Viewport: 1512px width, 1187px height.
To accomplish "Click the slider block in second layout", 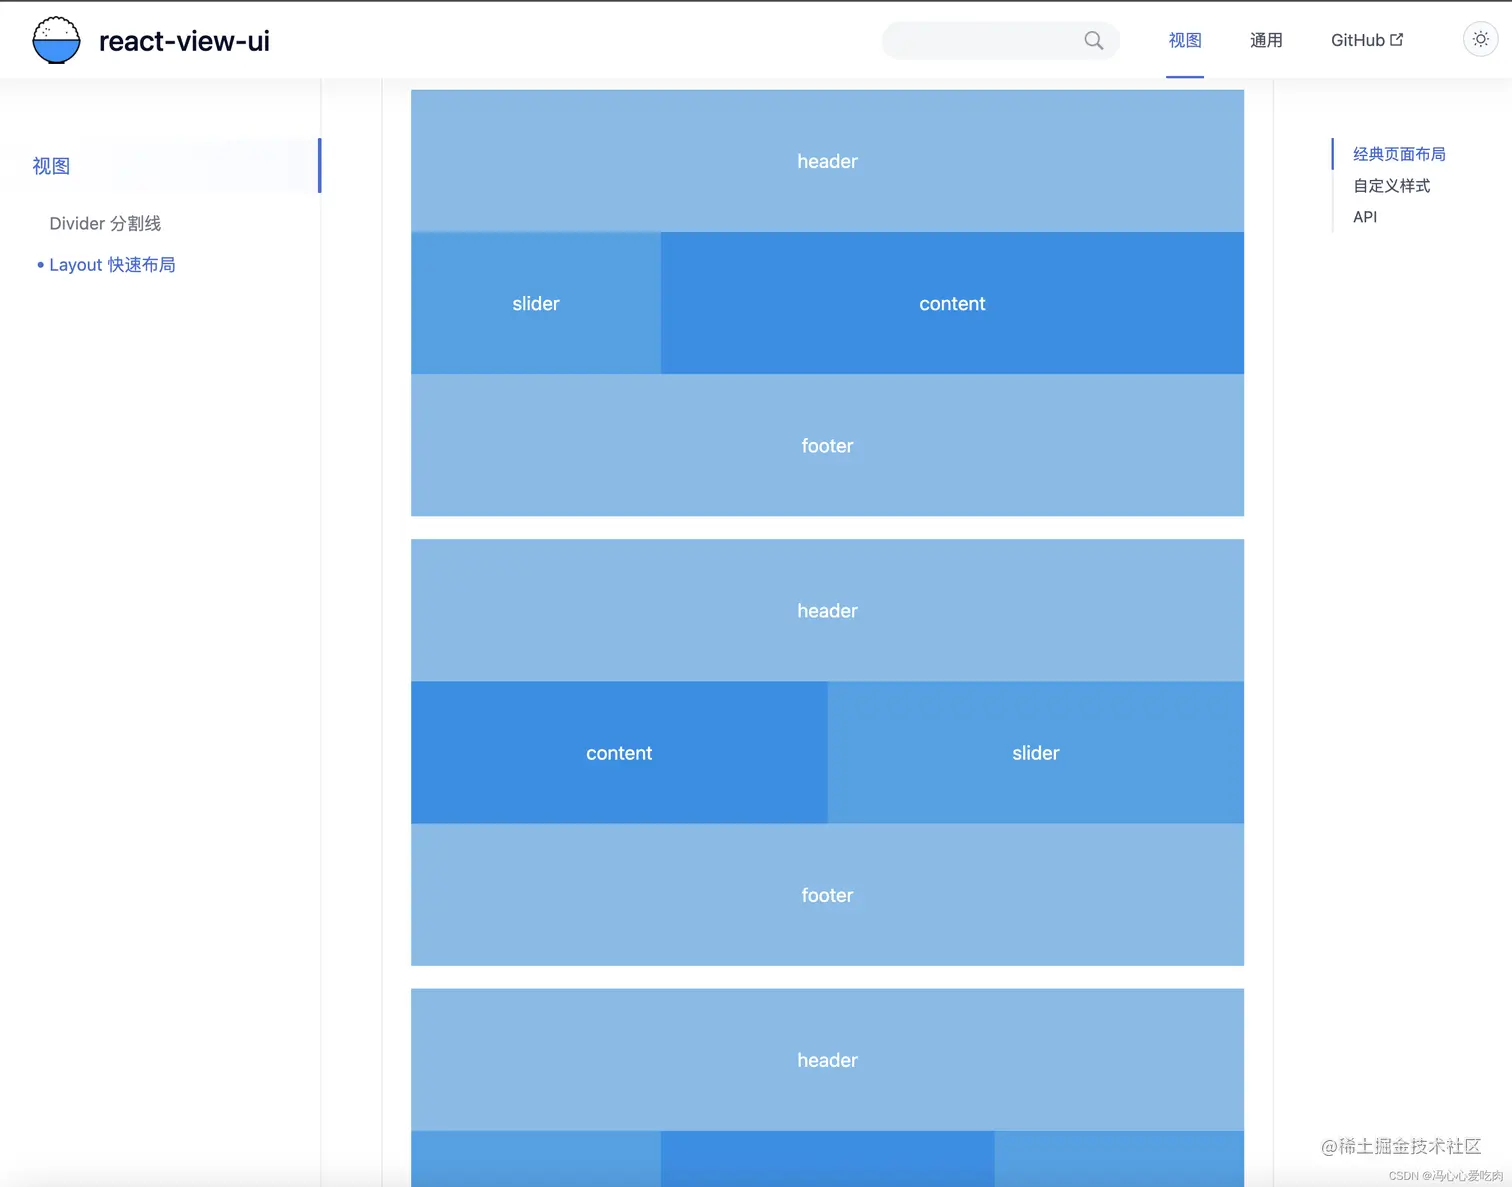I will point(1036,752).
